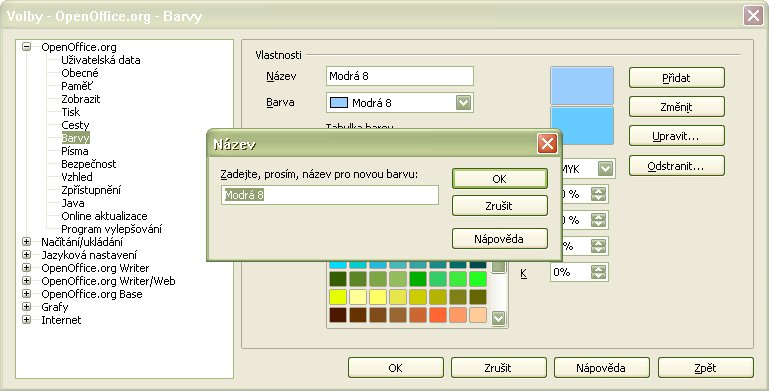Image resolution: width=769 pixels, height=391 pixels.
Task: Select the Paměť tree item
Action: click(77, 86)
